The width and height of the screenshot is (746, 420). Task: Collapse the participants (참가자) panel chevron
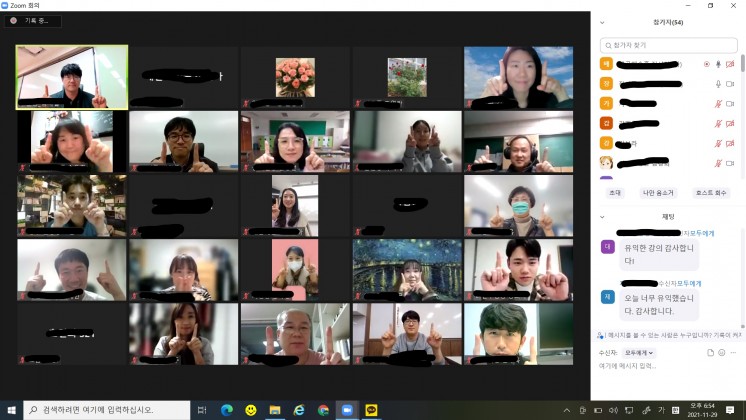602,22
